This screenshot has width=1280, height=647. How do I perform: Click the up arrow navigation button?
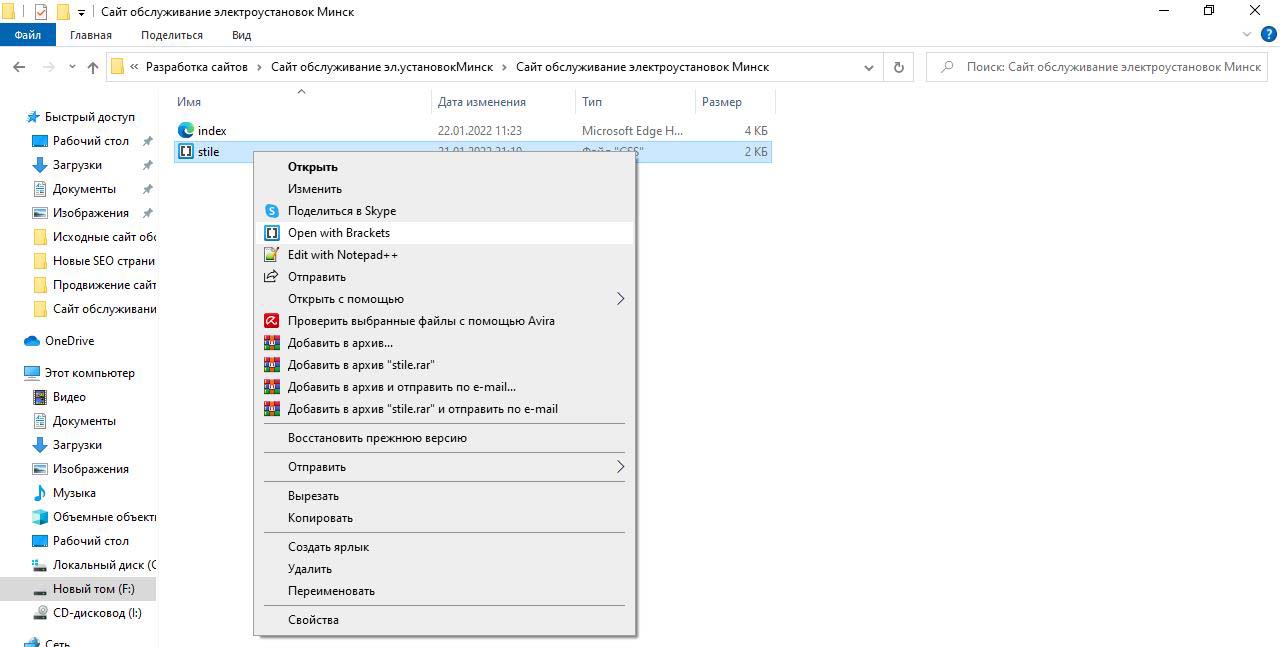(x=93, y=67)
